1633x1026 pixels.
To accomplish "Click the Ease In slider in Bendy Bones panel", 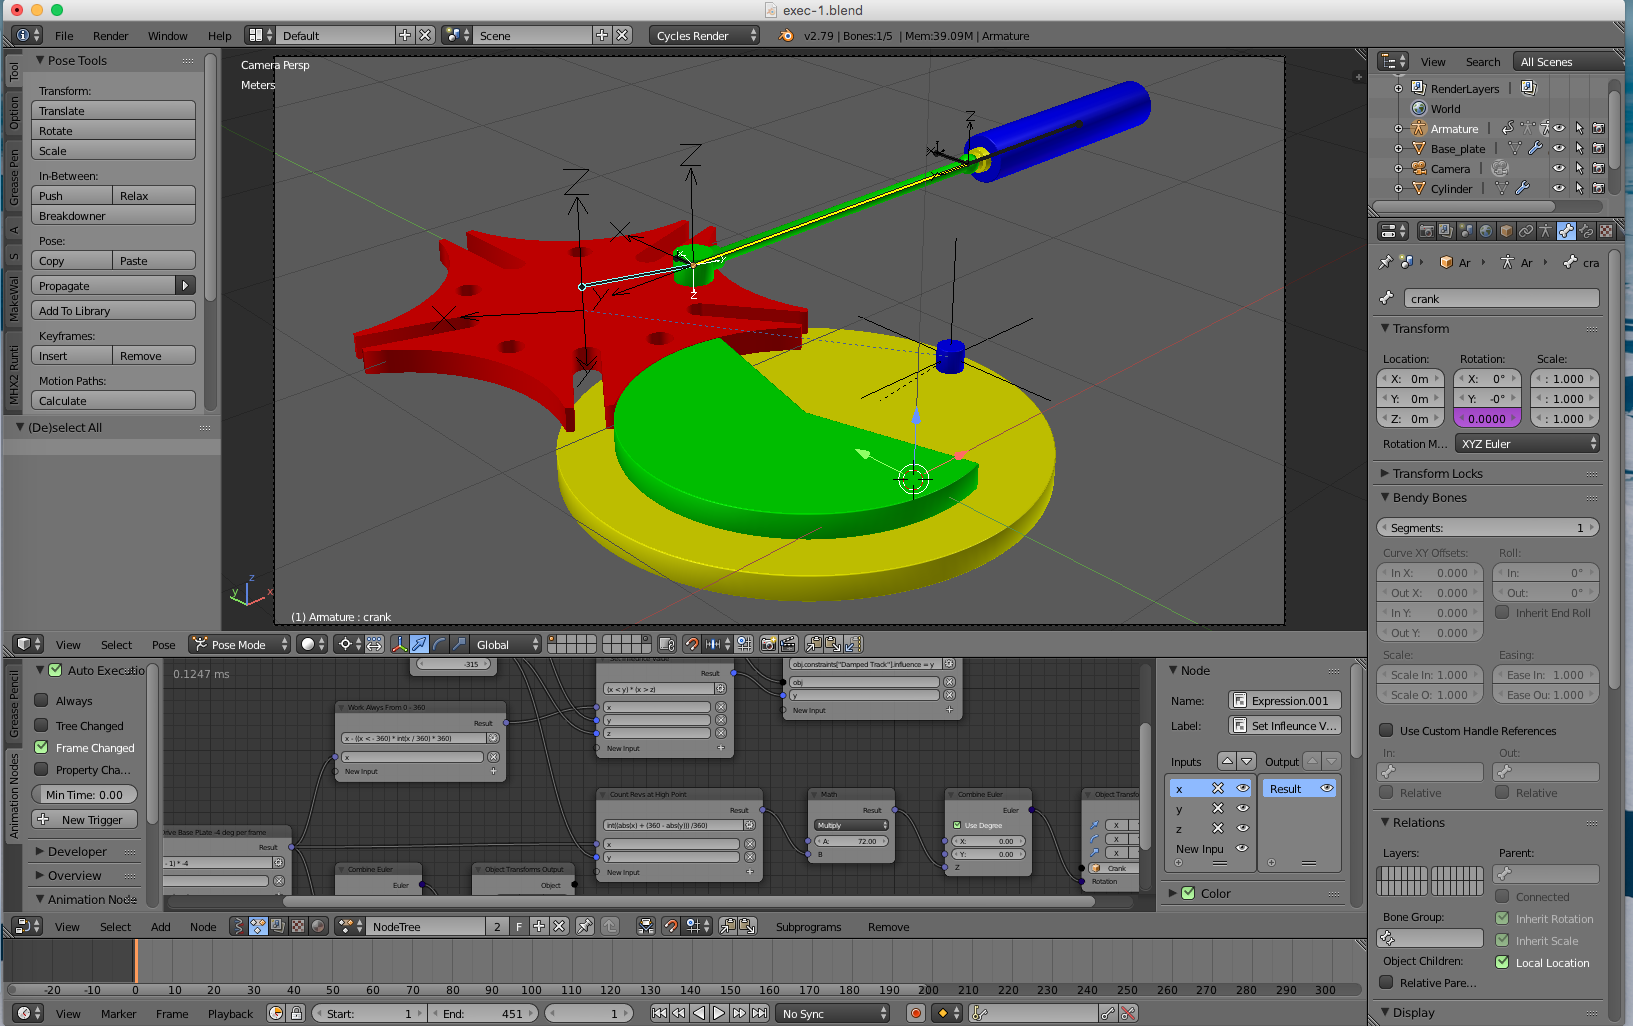I will click(1546, 675).
